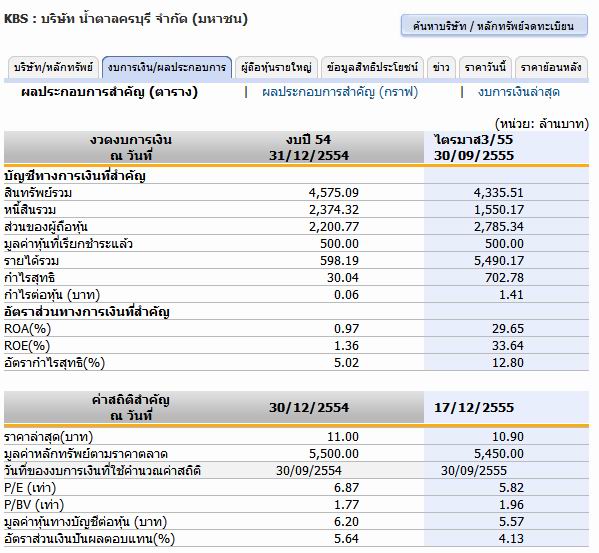Select the สินทรัพย์รวม row label
This screenshot has height=553, width=599.
38,192
